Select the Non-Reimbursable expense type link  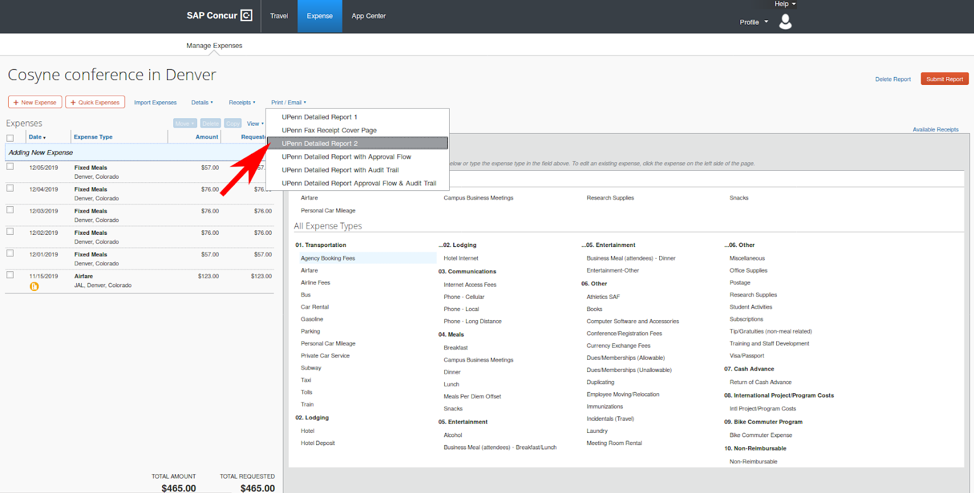click(x=753, y=461)
